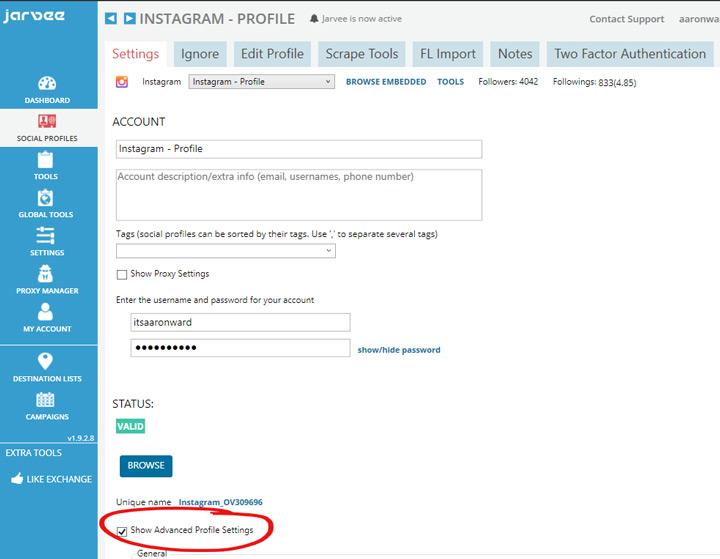
Task: Click the v1.9.2.8 version label
Action: tap(80, 438)
